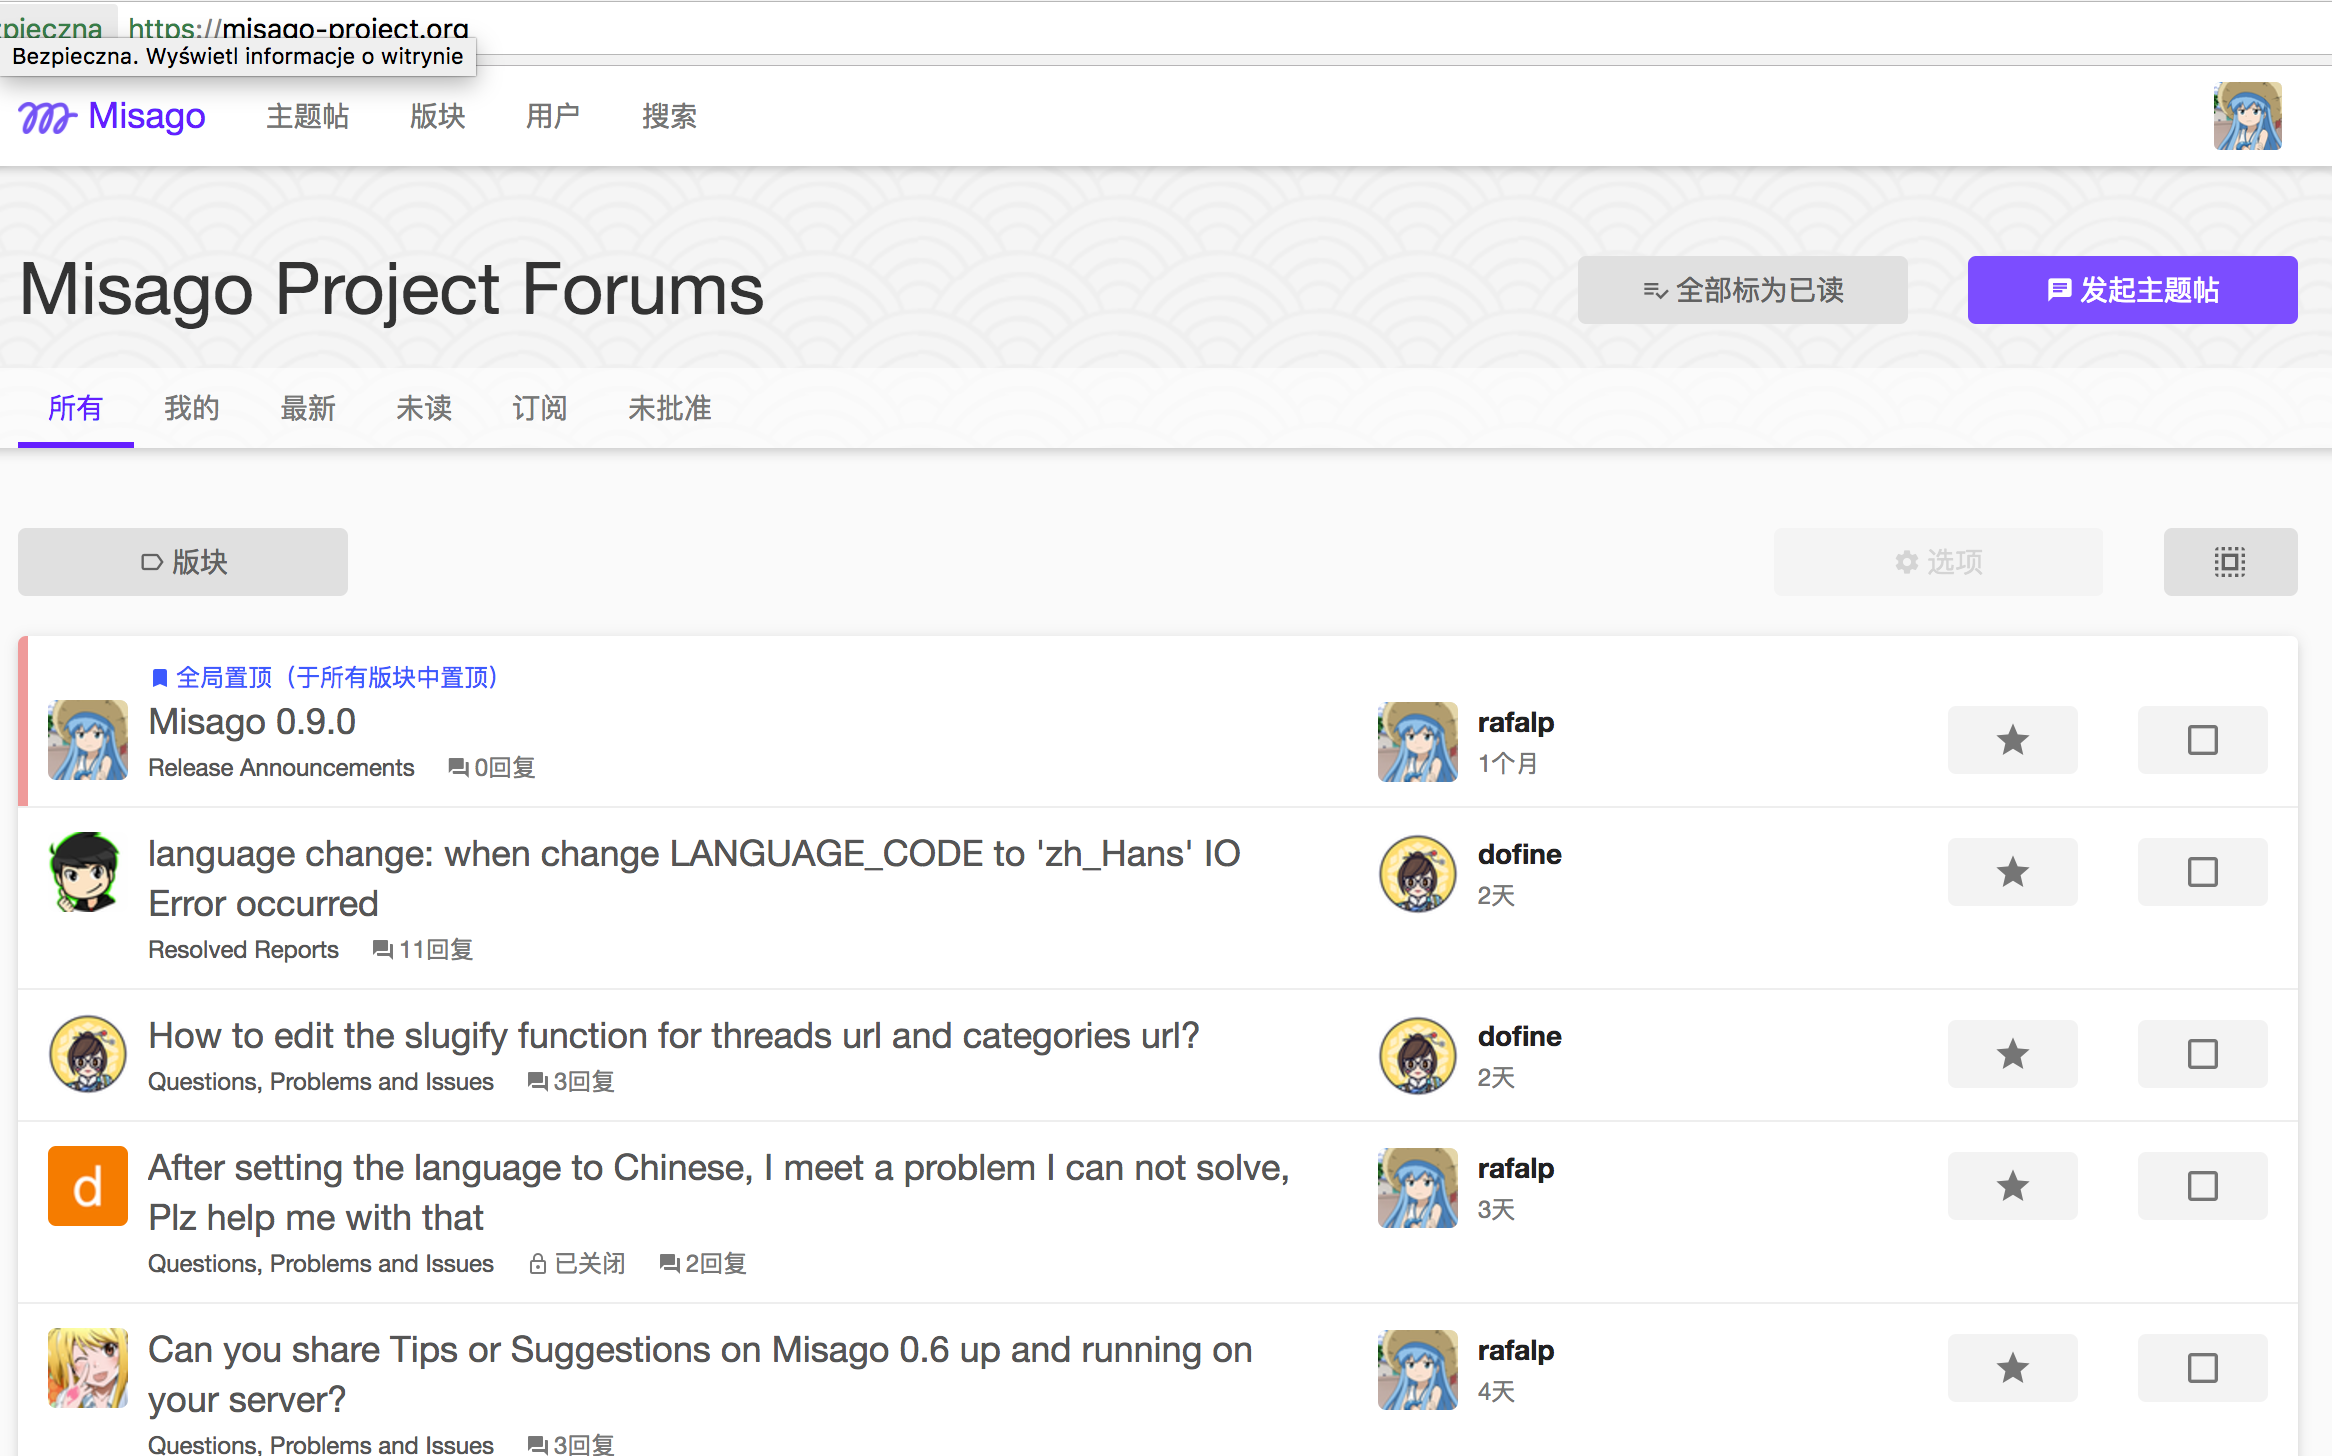Click star button on LANGUAGE_CODE thread
Screen dimensions: 2332x1456
click(x=2012, y=872)
